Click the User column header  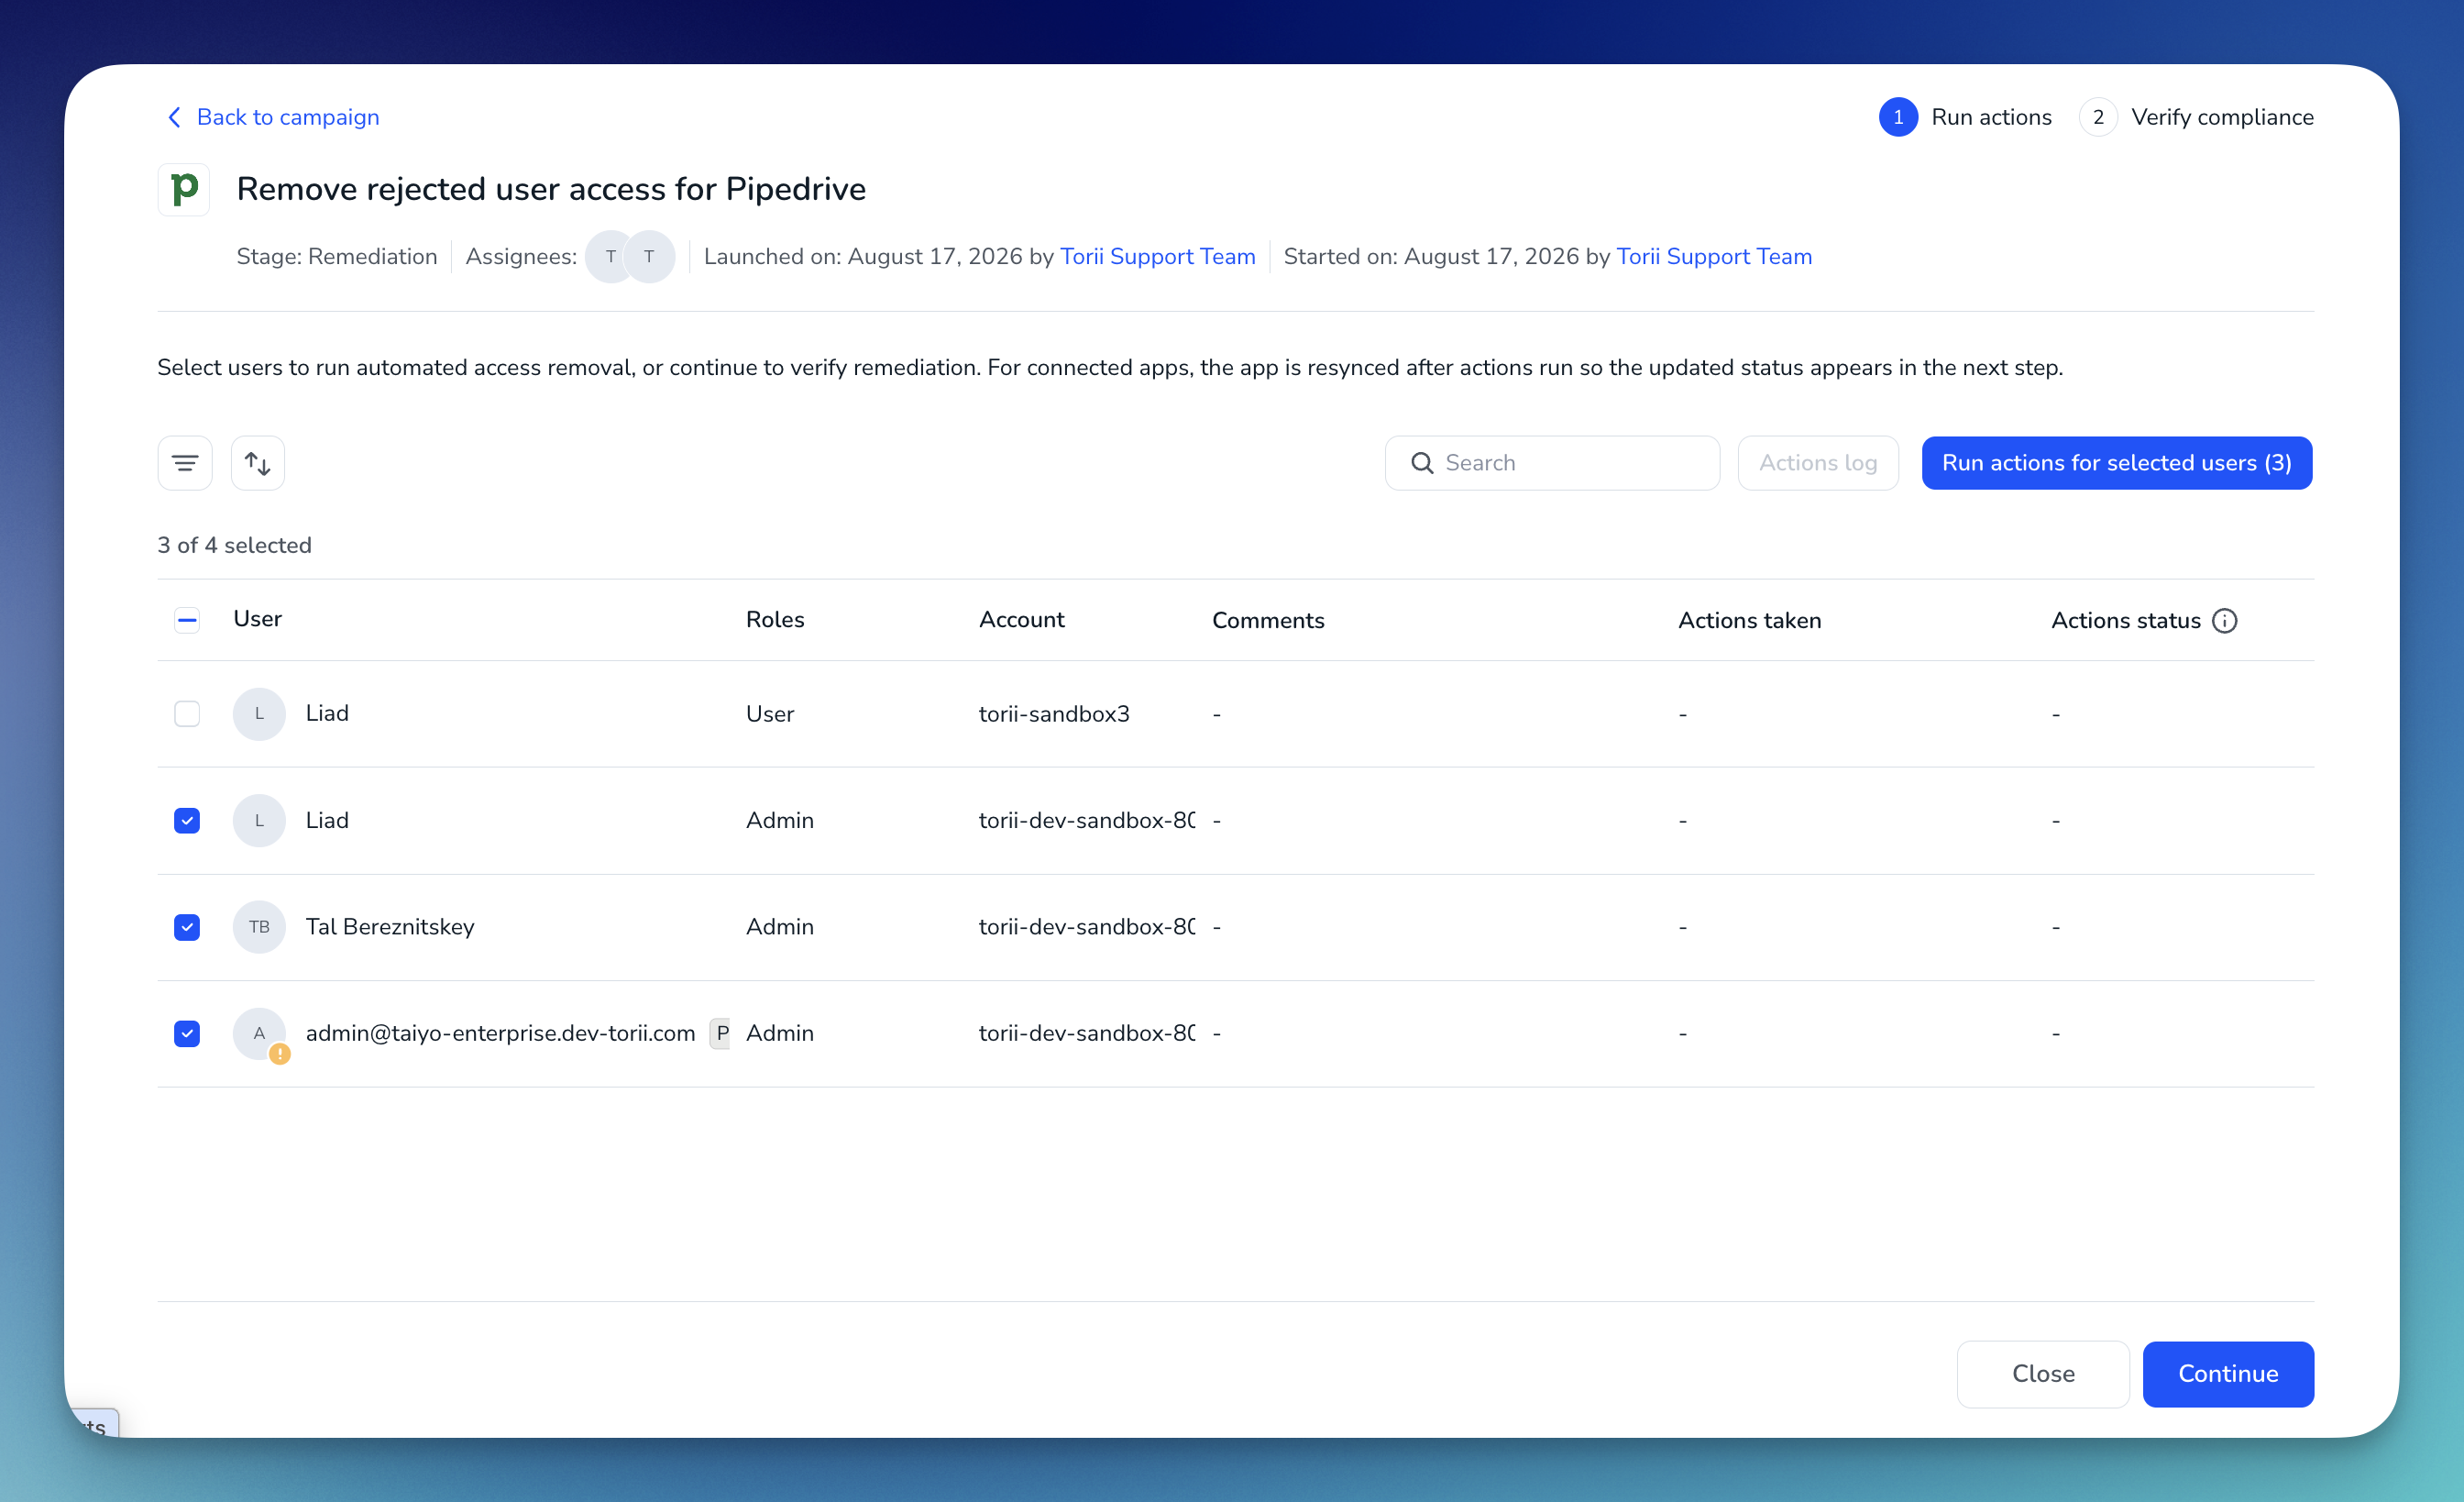pos(258,619)
